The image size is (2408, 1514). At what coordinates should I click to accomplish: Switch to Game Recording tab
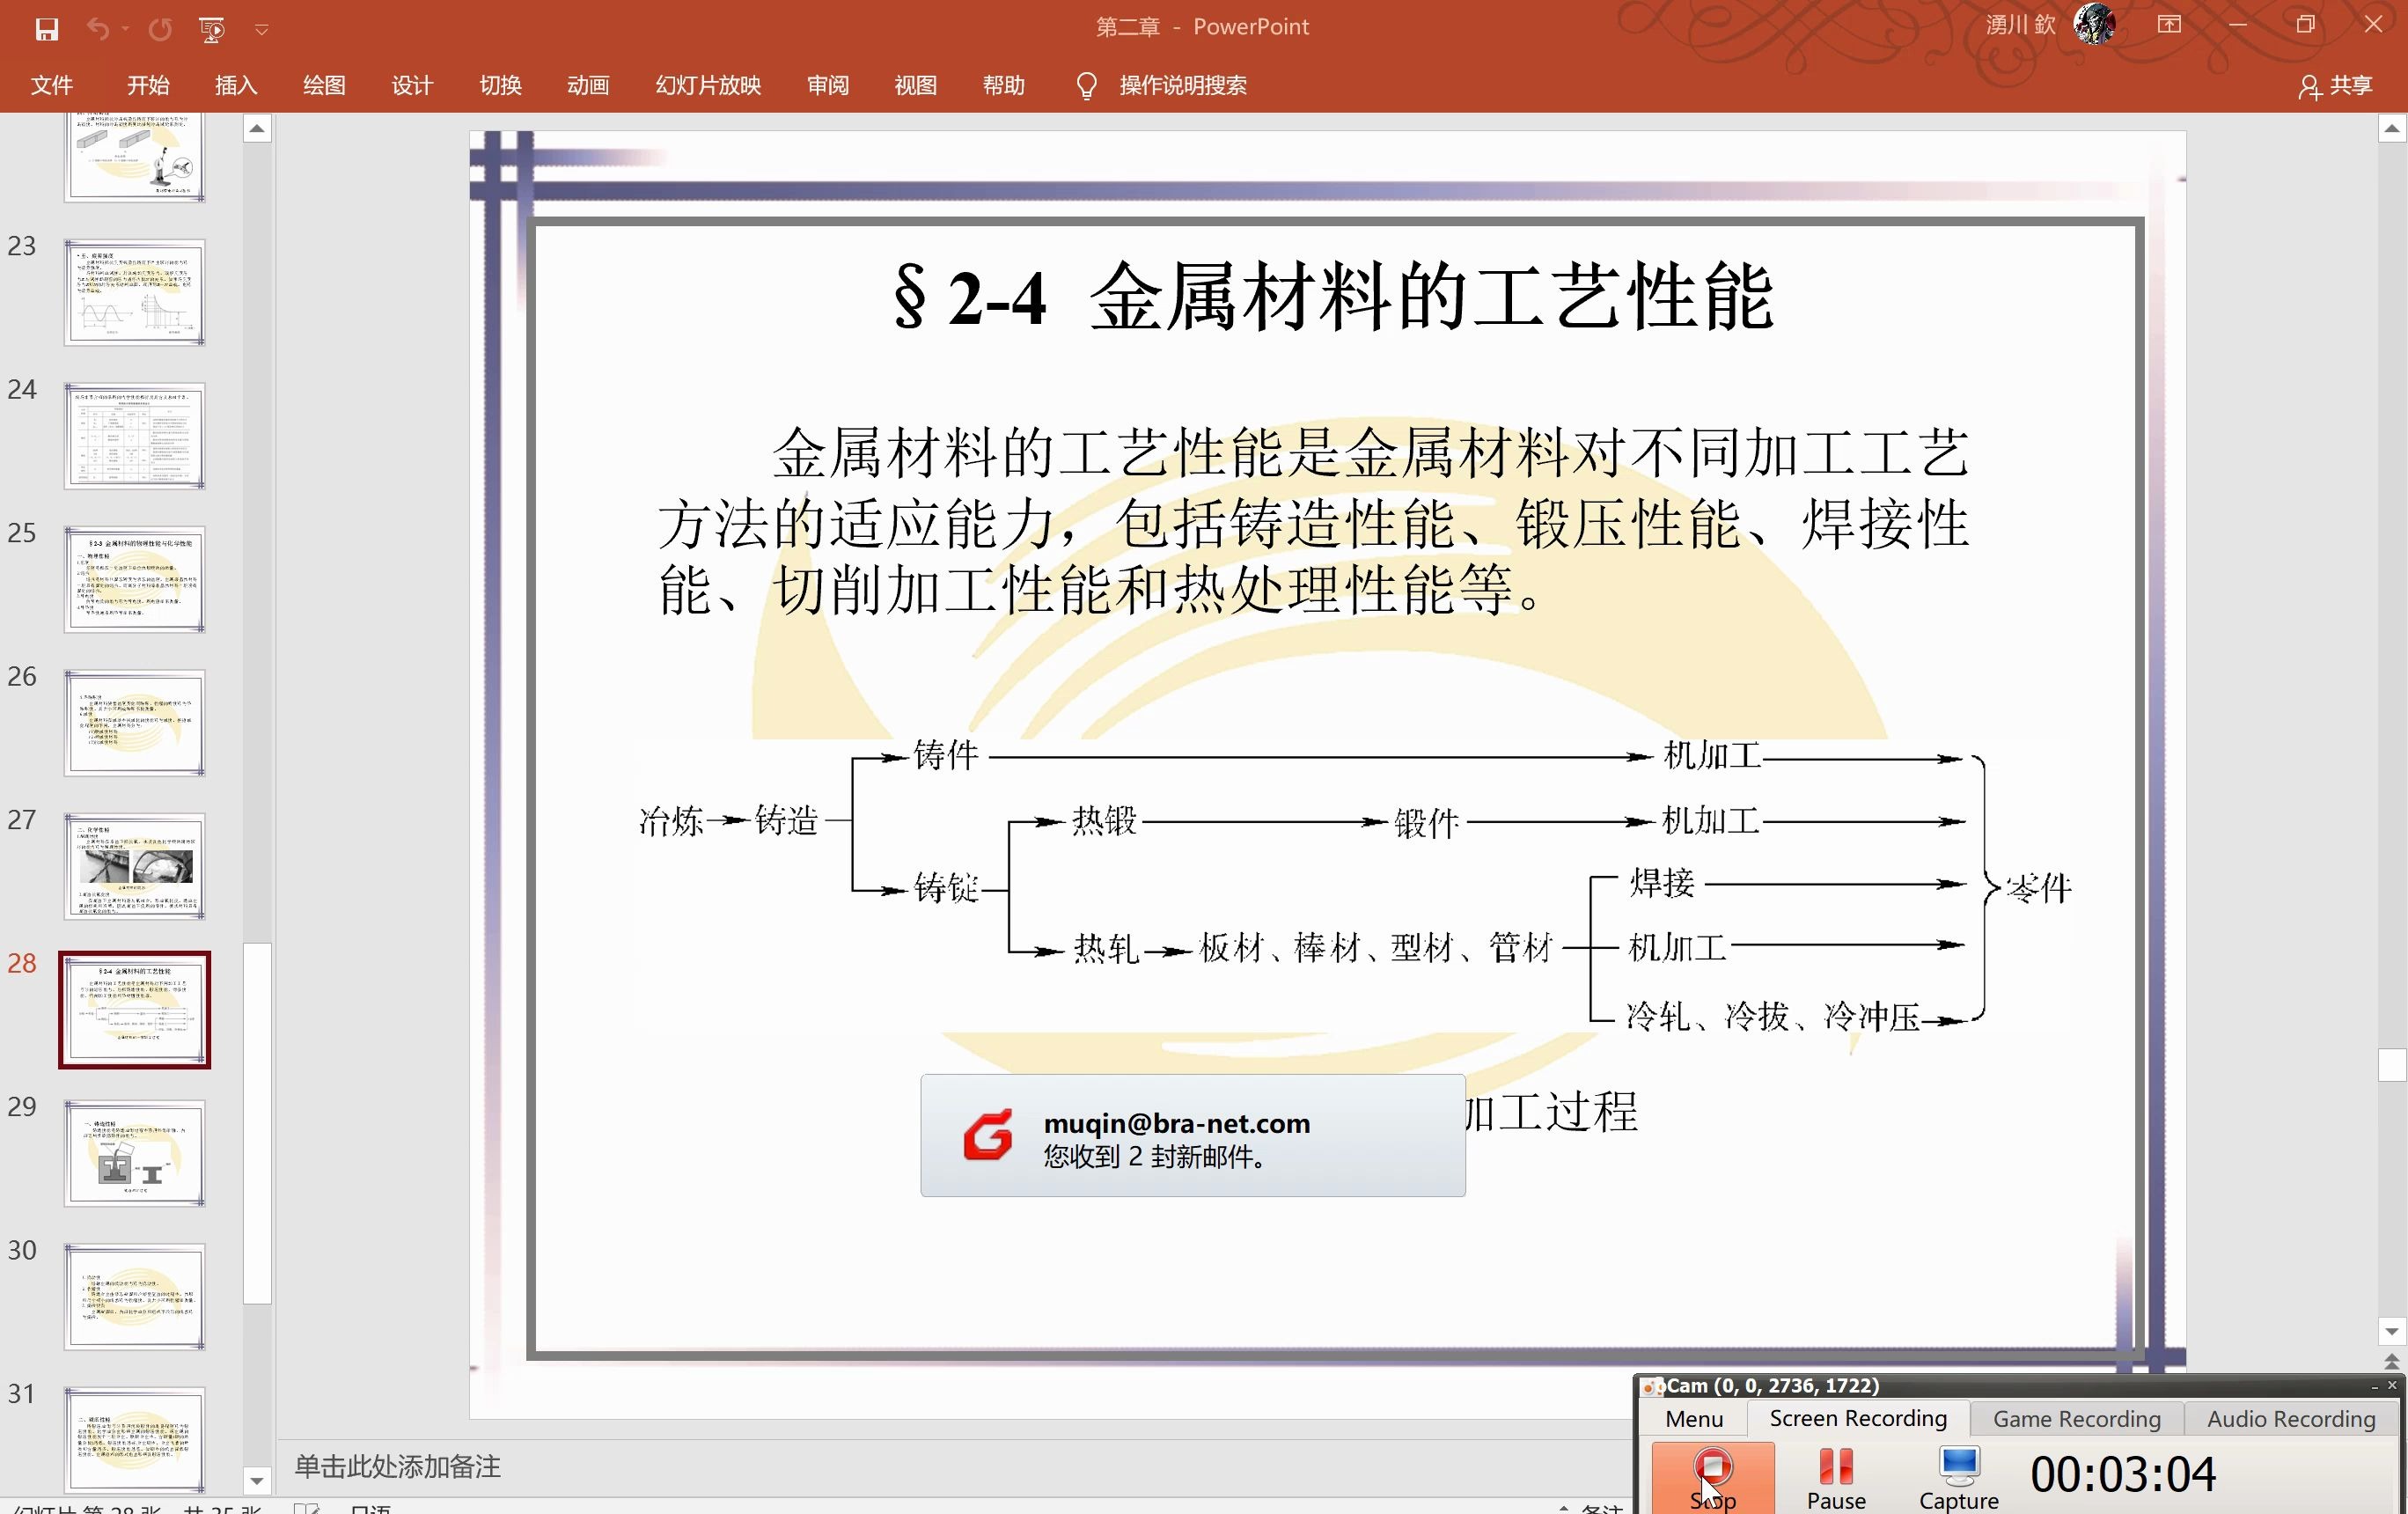(2076, 1419)
